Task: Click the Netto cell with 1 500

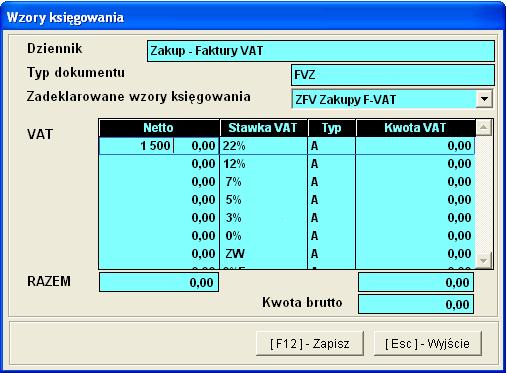Action: pyautogui.click(x=159, y=146)
